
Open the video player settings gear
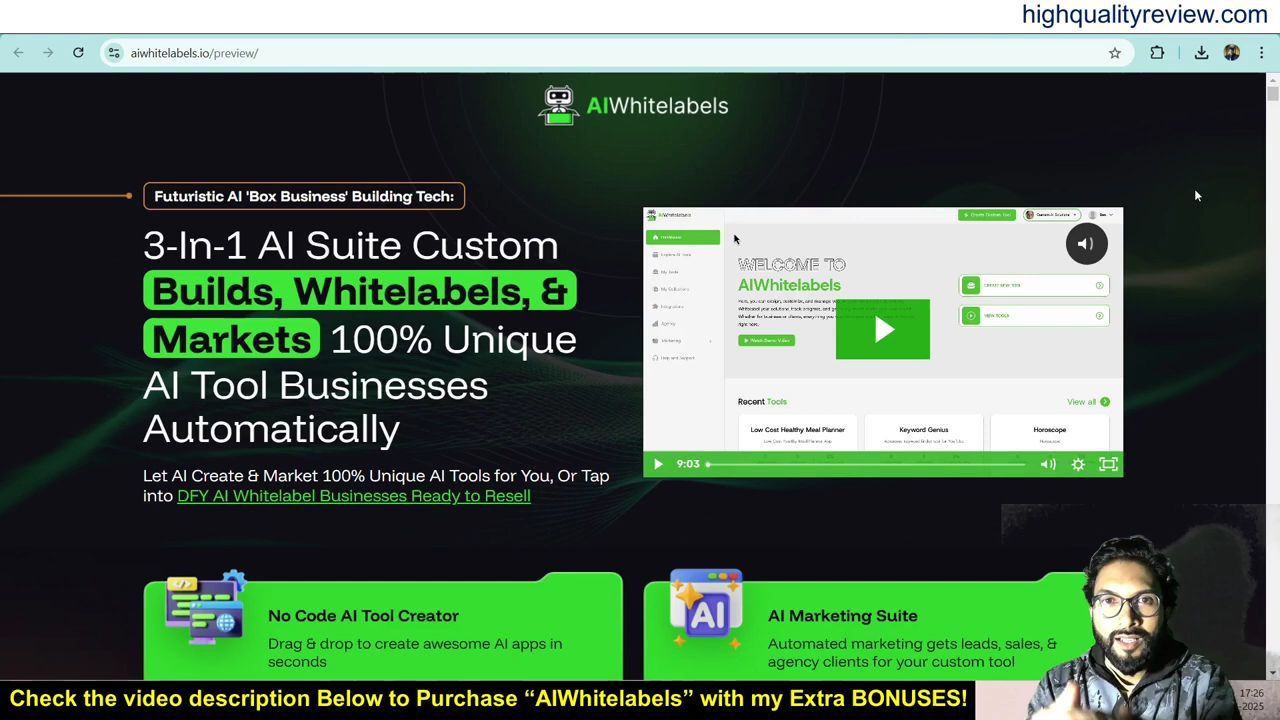[1078, 464]
